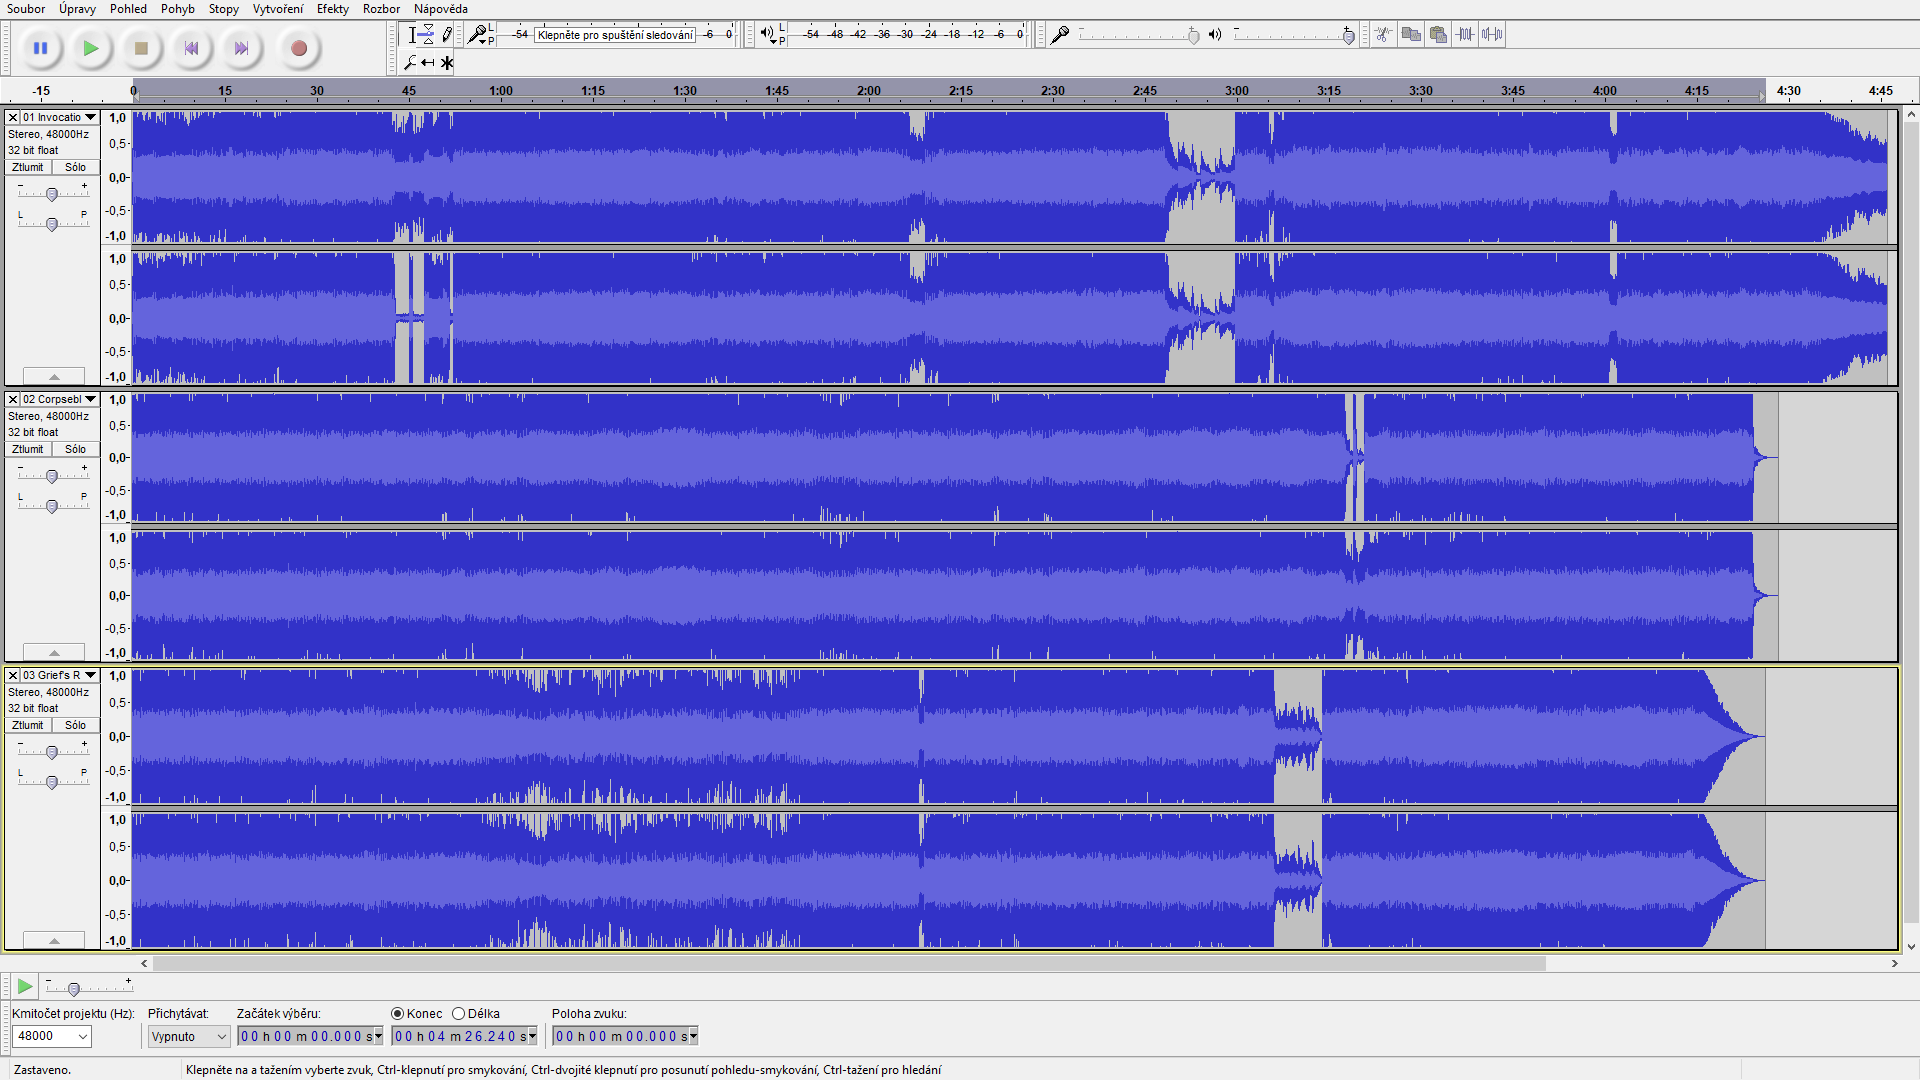Select the Envelope tool
The width and height of the screenshot is (1920, 1080).
(x=428, y=35)
